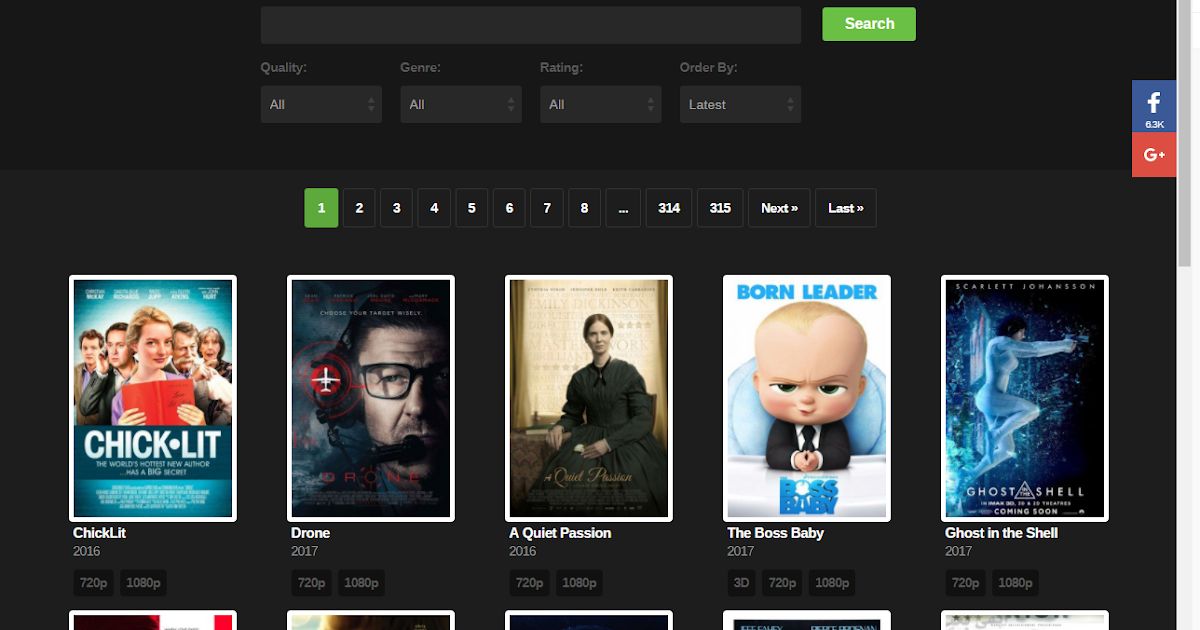
Task: Click the Rating: filter label
Action: coord(562,68)
